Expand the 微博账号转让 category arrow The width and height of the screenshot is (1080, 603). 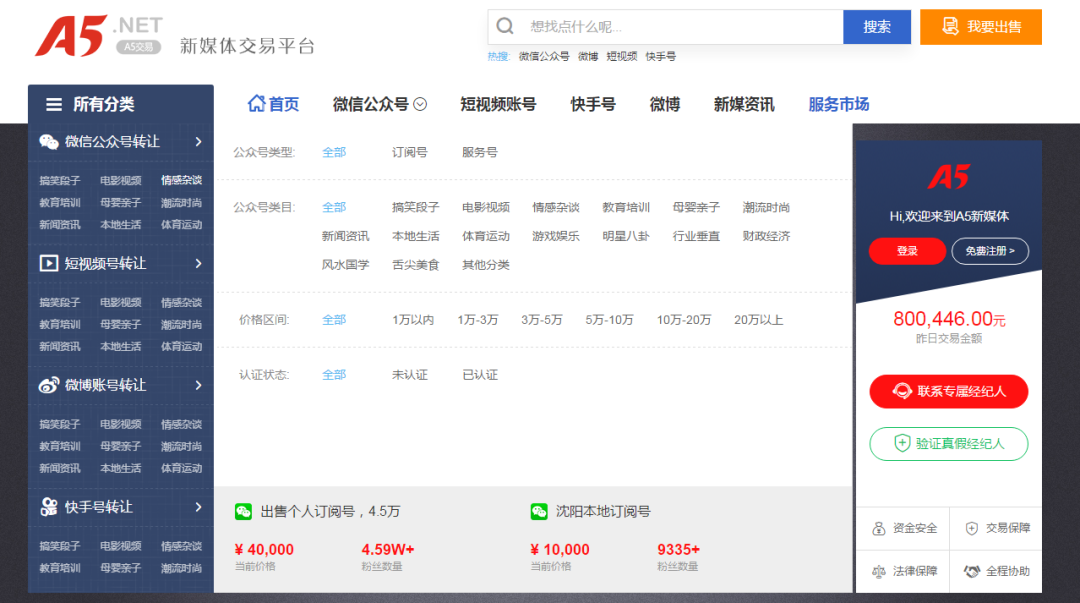coord(198,385)
